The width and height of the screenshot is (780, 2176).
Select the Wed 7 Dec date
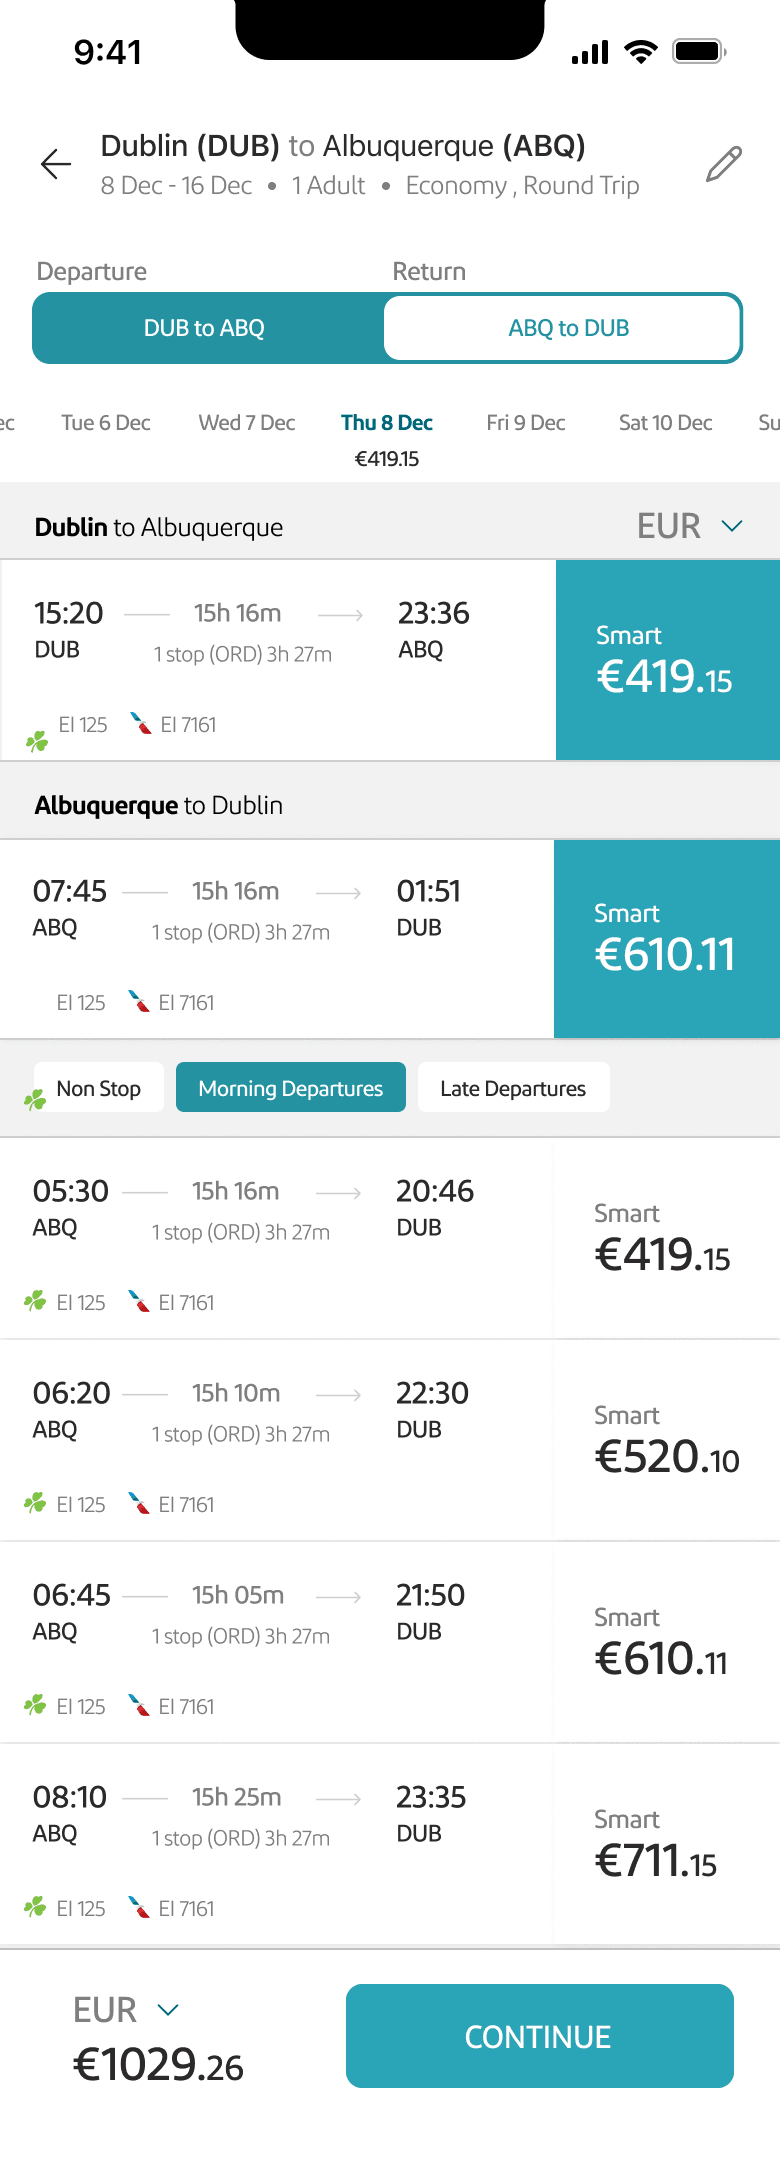(x=247, y=423)
